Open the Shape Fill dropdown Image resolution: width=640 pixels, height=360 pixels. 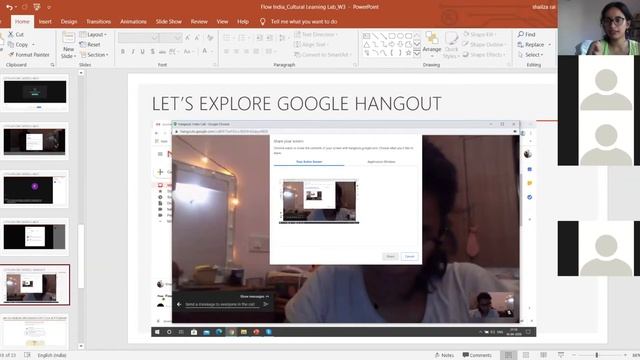click(480, 34)
